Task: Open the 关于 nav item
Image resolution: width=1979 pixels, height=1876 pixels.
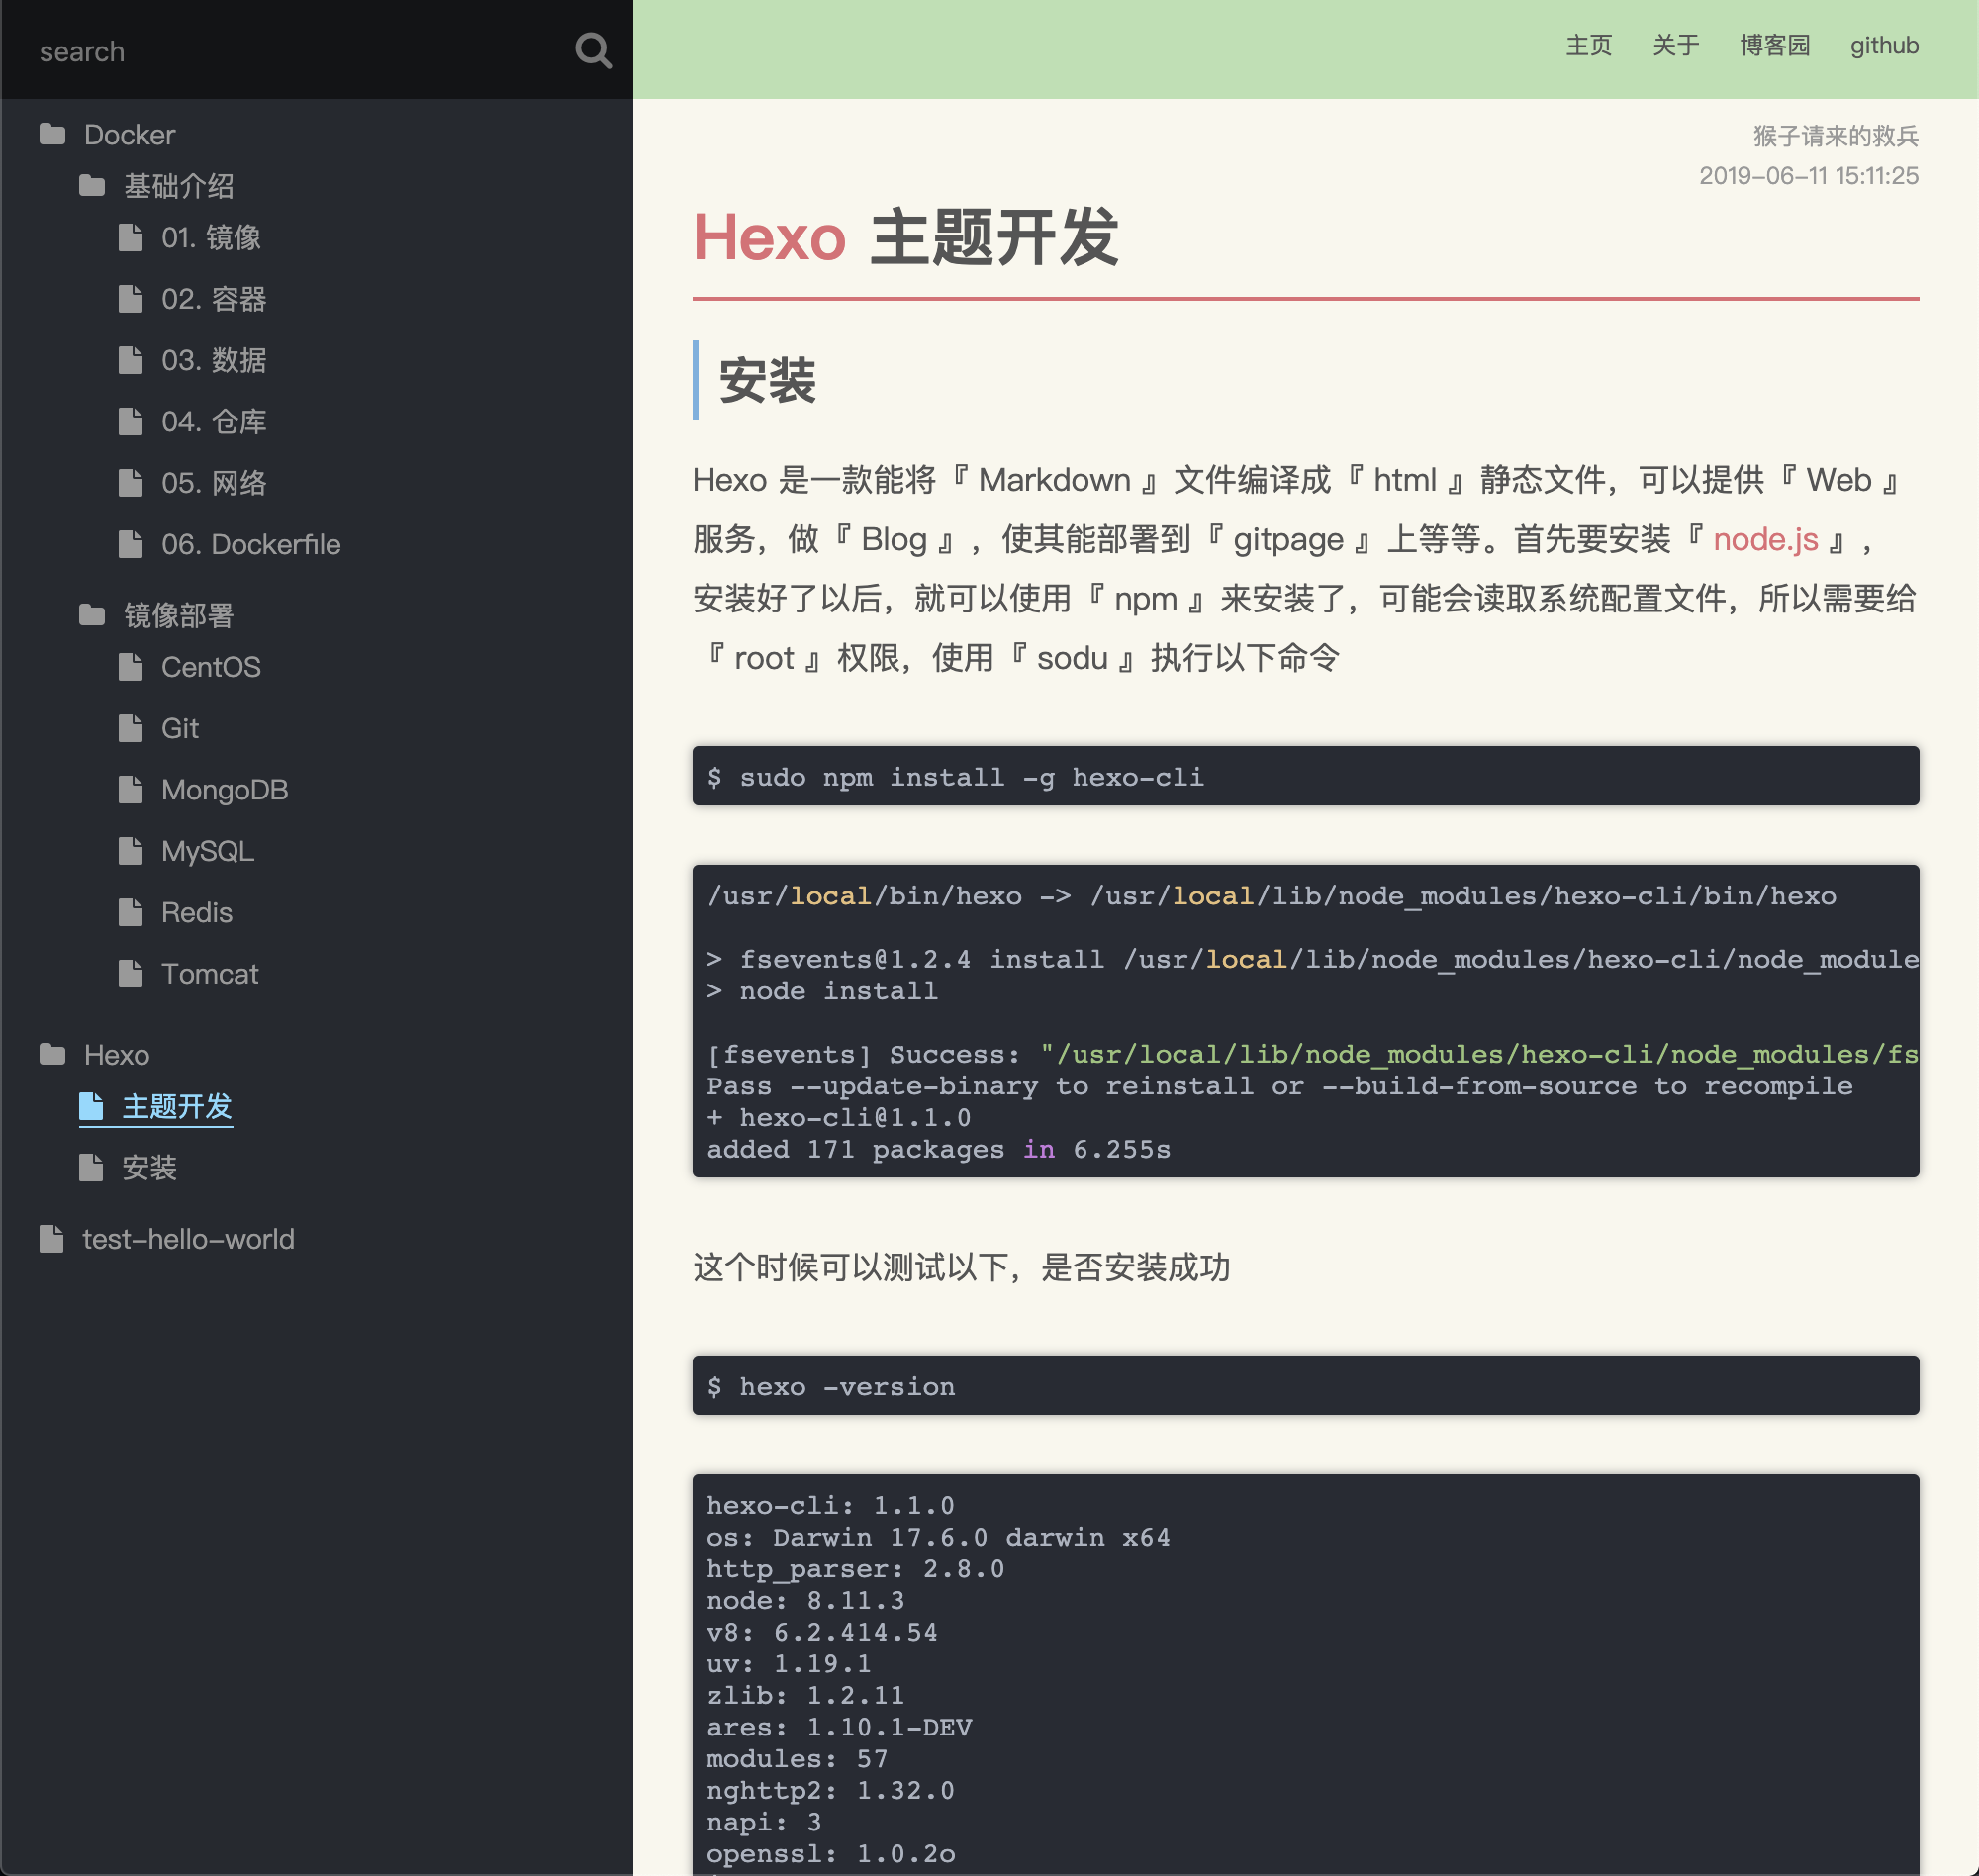Action: pyautogui.click(x=1675, y=45)
